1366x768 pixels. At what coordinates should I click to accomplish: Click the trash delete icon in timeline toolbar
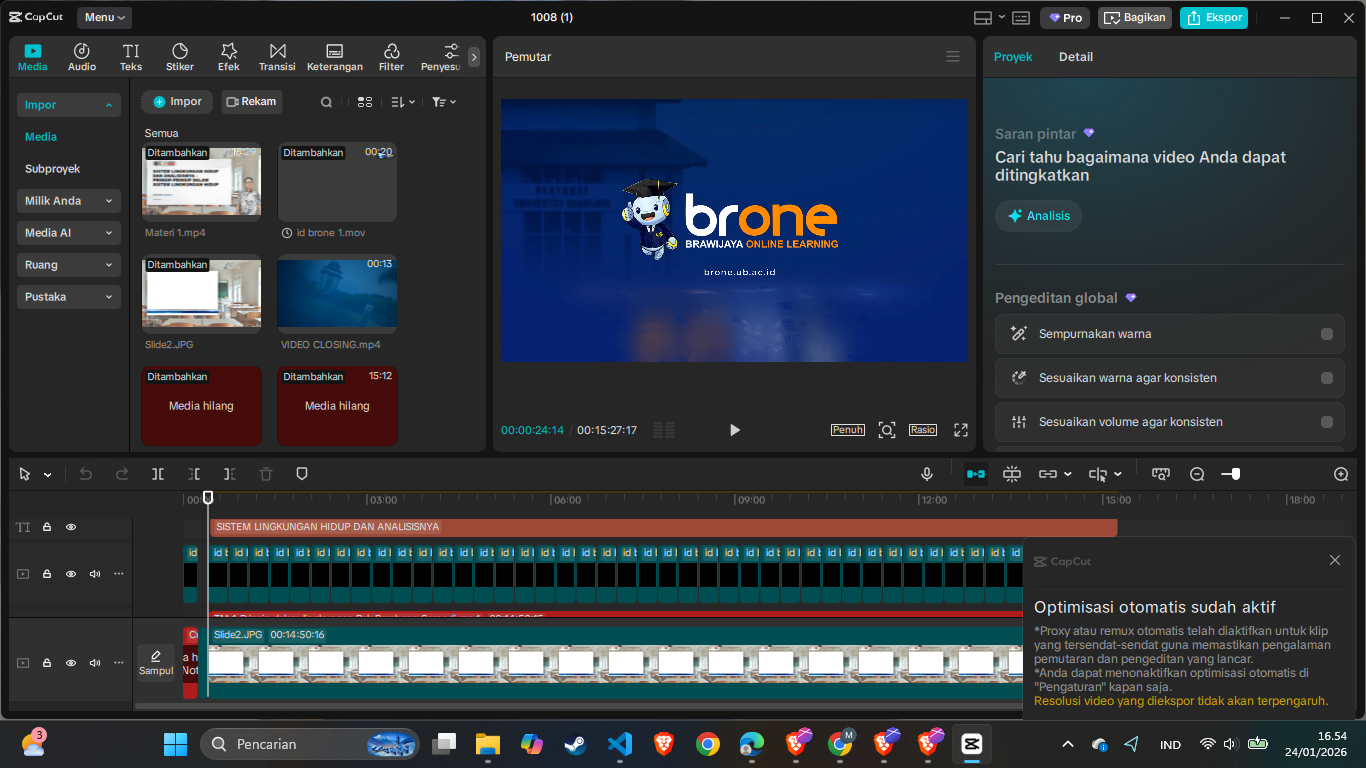[x=266, y=474]
